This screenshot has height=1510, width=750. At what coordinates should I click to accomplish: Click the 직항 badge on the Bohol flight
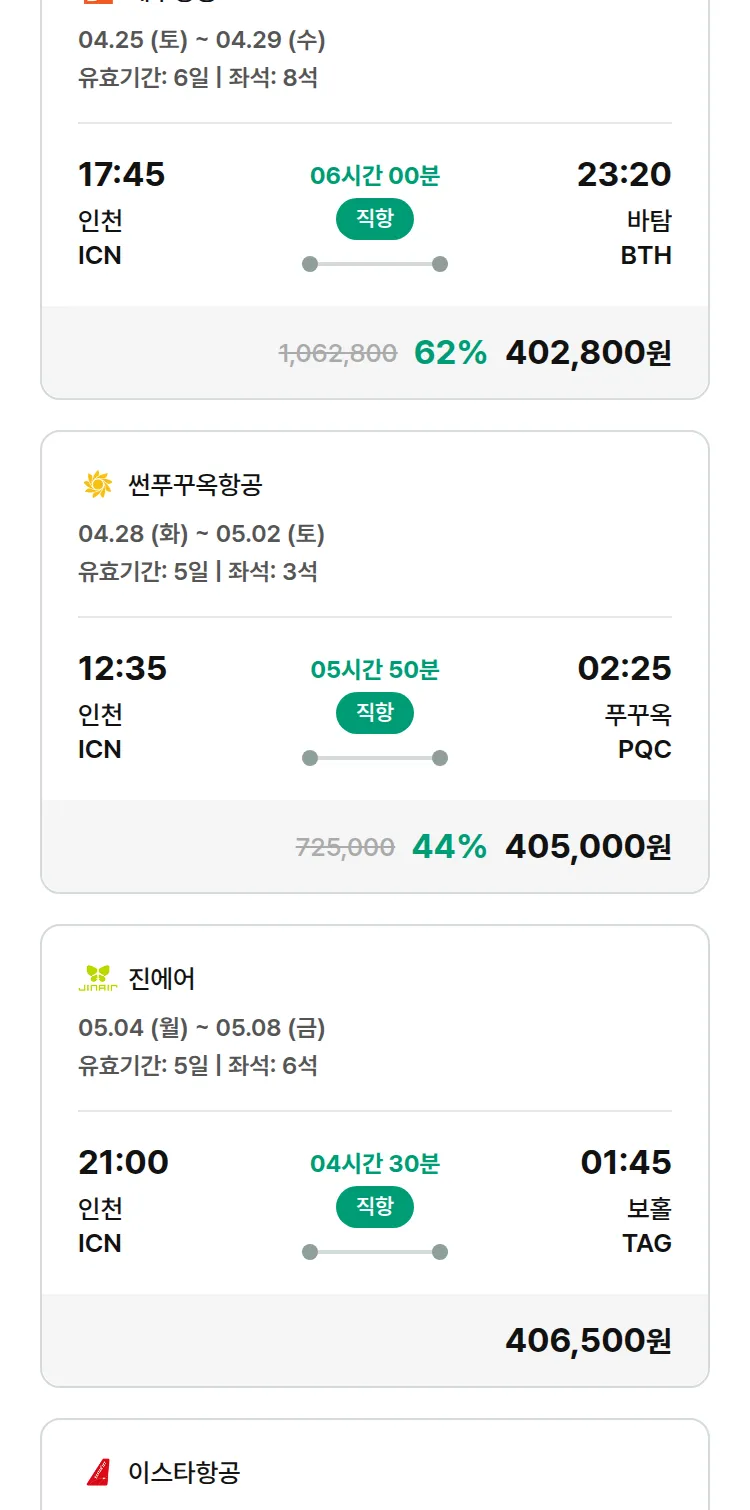tap(375, 1207)
